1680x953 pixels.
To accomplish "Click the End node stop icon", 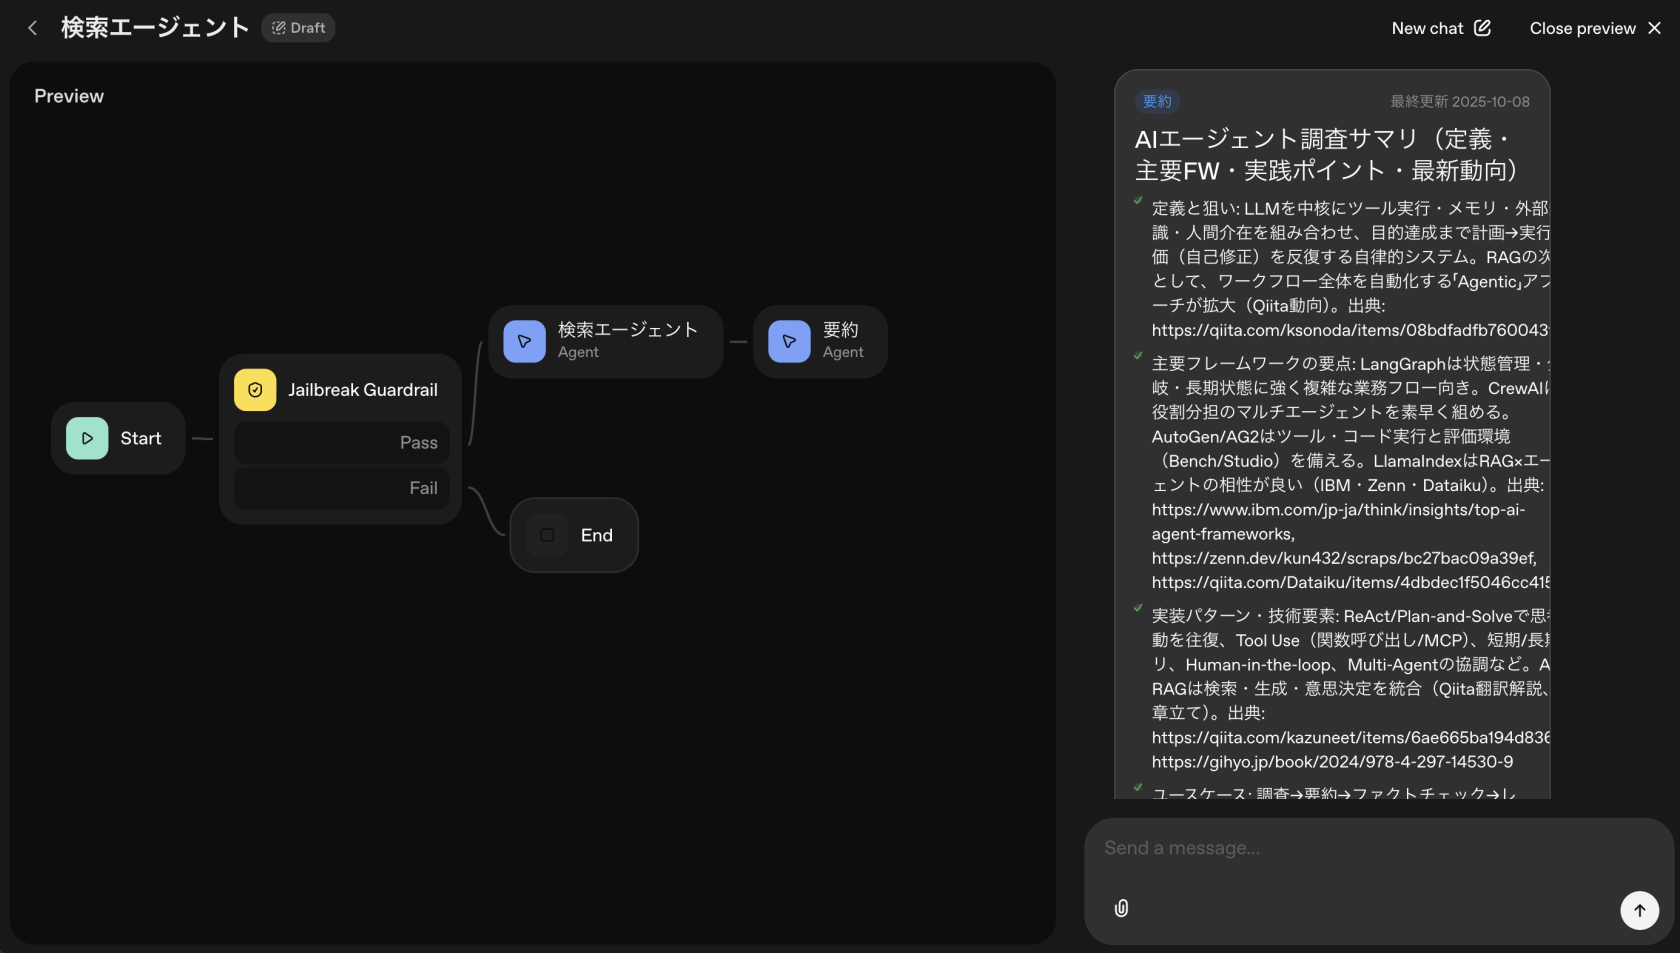I will (547, 535).
